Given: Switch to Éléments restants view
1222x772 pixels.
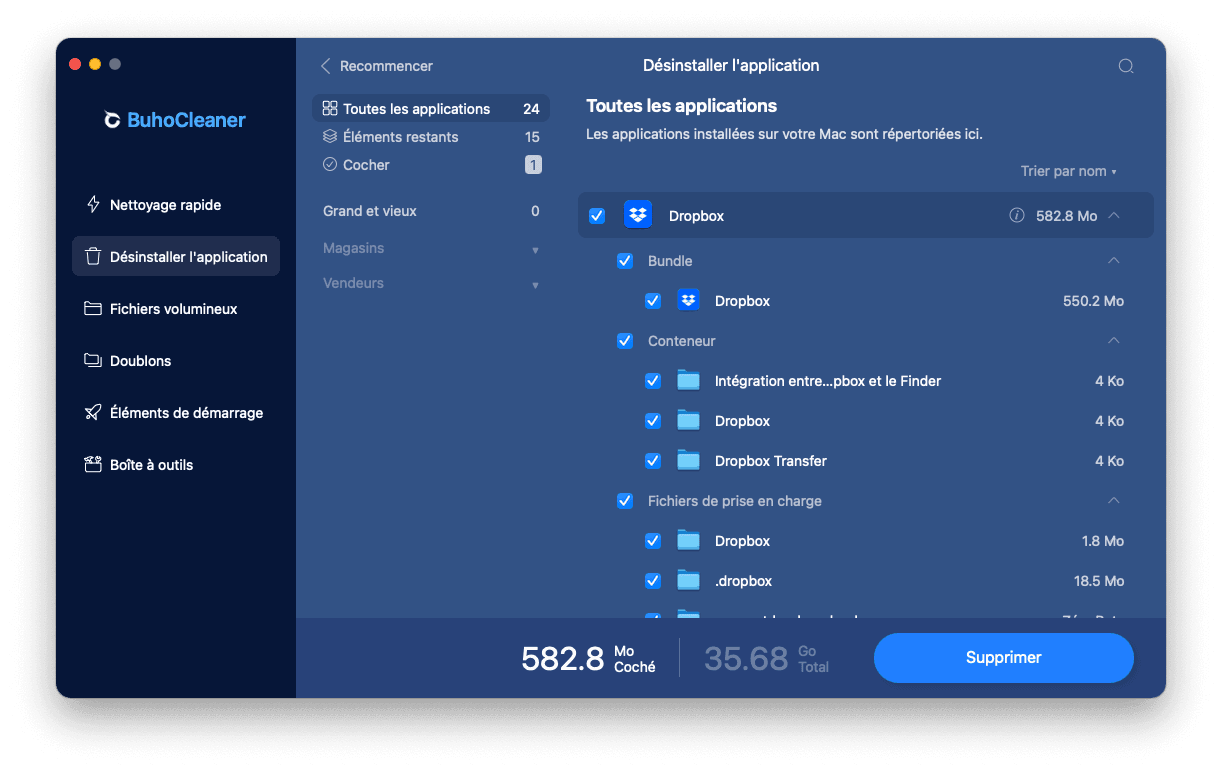Looking at the screenshot, I should pyautogui.click(x=403, y=136).
